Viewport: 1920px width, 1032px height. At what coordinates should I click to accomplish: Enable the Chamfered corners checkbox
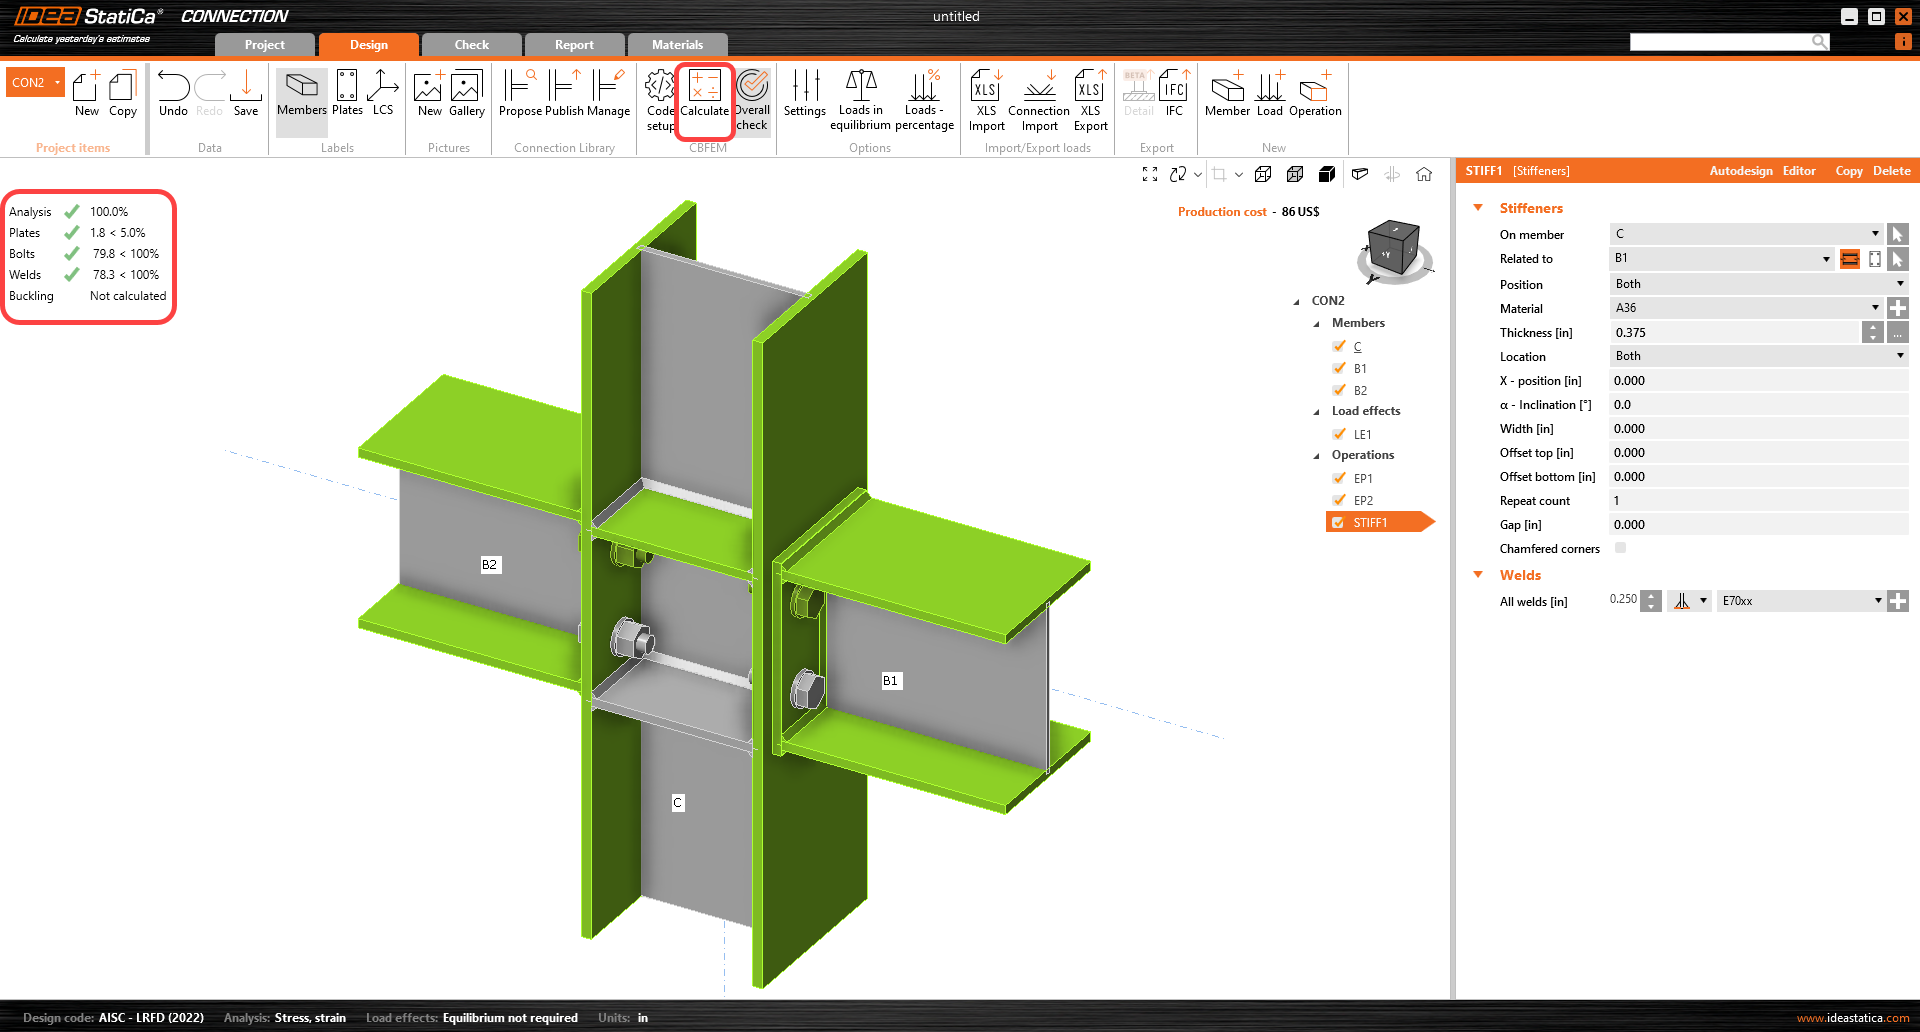pos(1620,548)
